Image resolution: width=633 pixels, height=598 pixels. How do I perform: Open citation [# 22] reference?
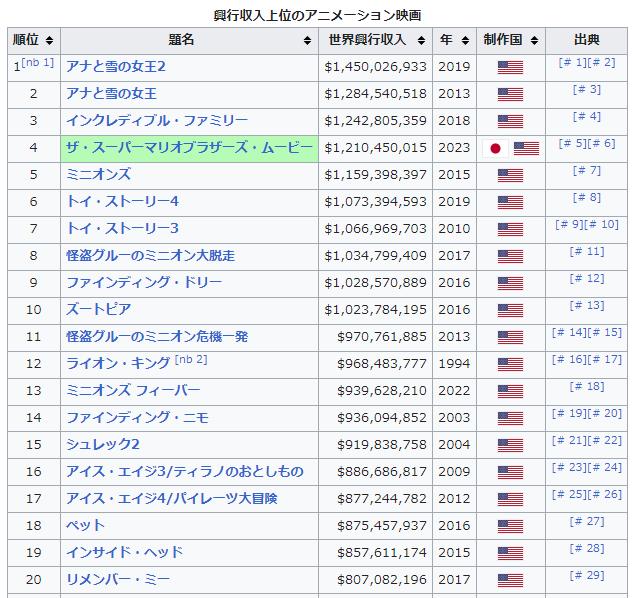(x=605, y=441)
